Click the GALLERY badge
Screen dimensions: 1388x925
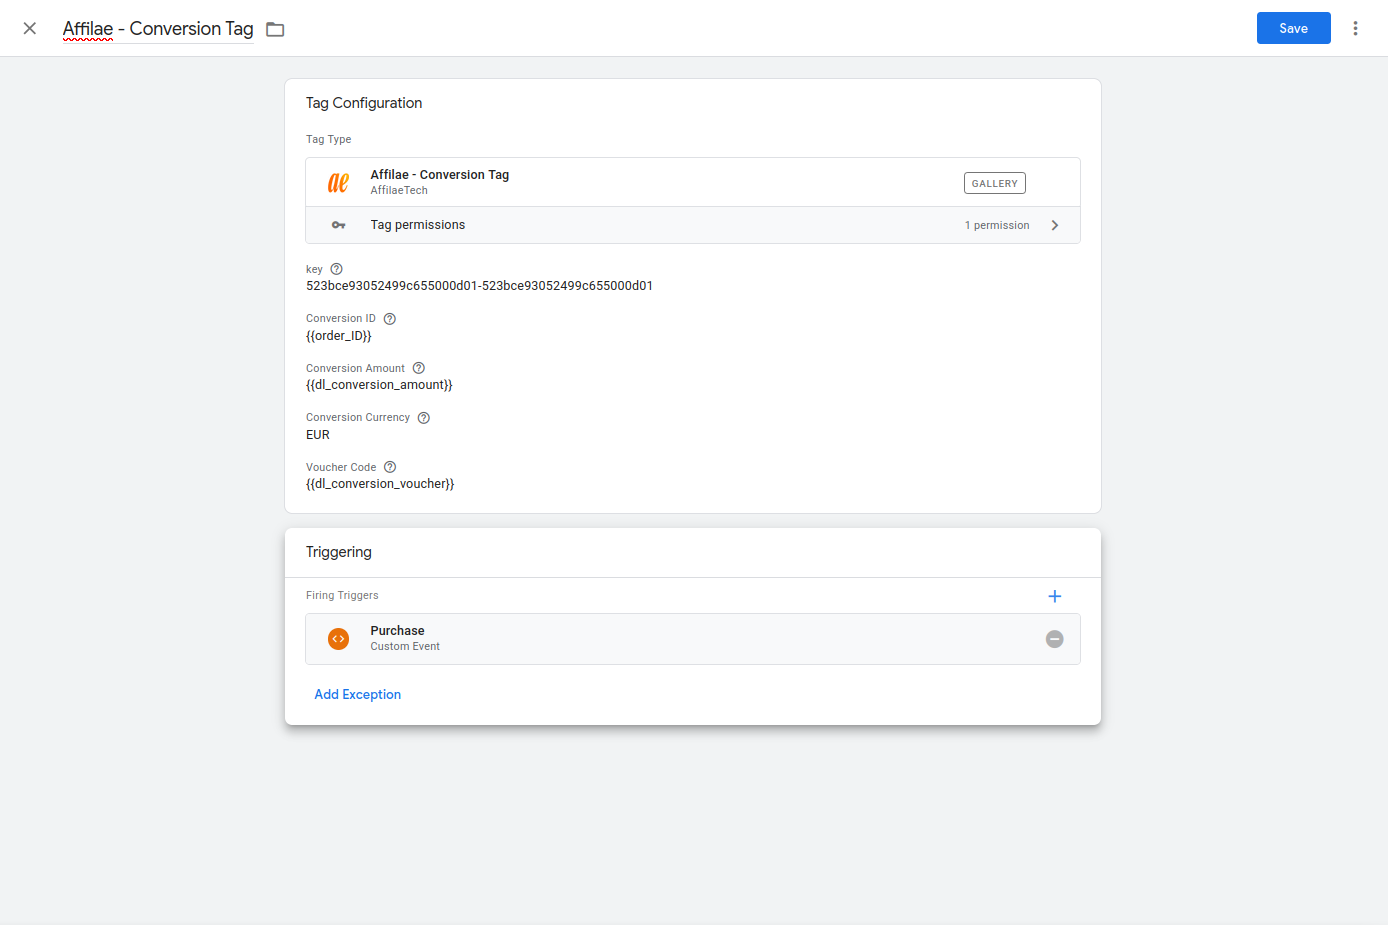pyautogui.click(x=994, y=183)
